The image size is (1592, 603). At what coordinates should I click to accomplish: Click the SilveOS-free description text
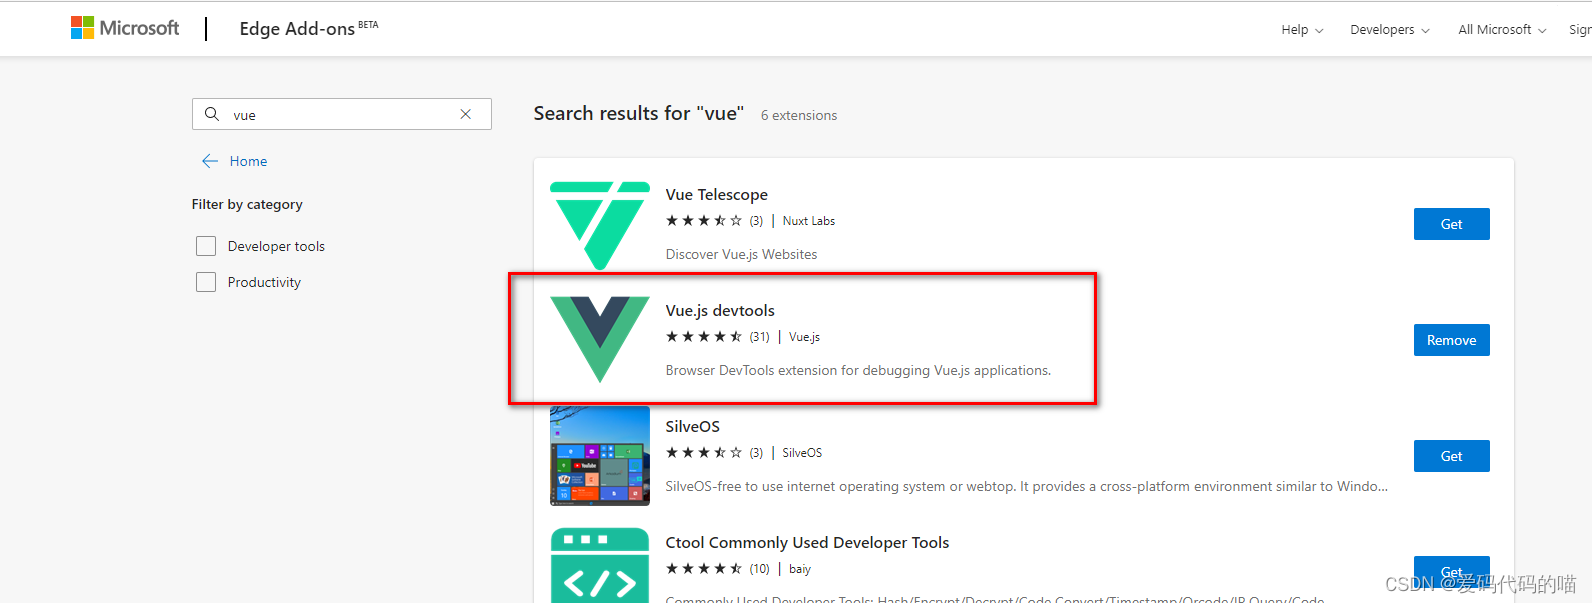coord(1027,486)
